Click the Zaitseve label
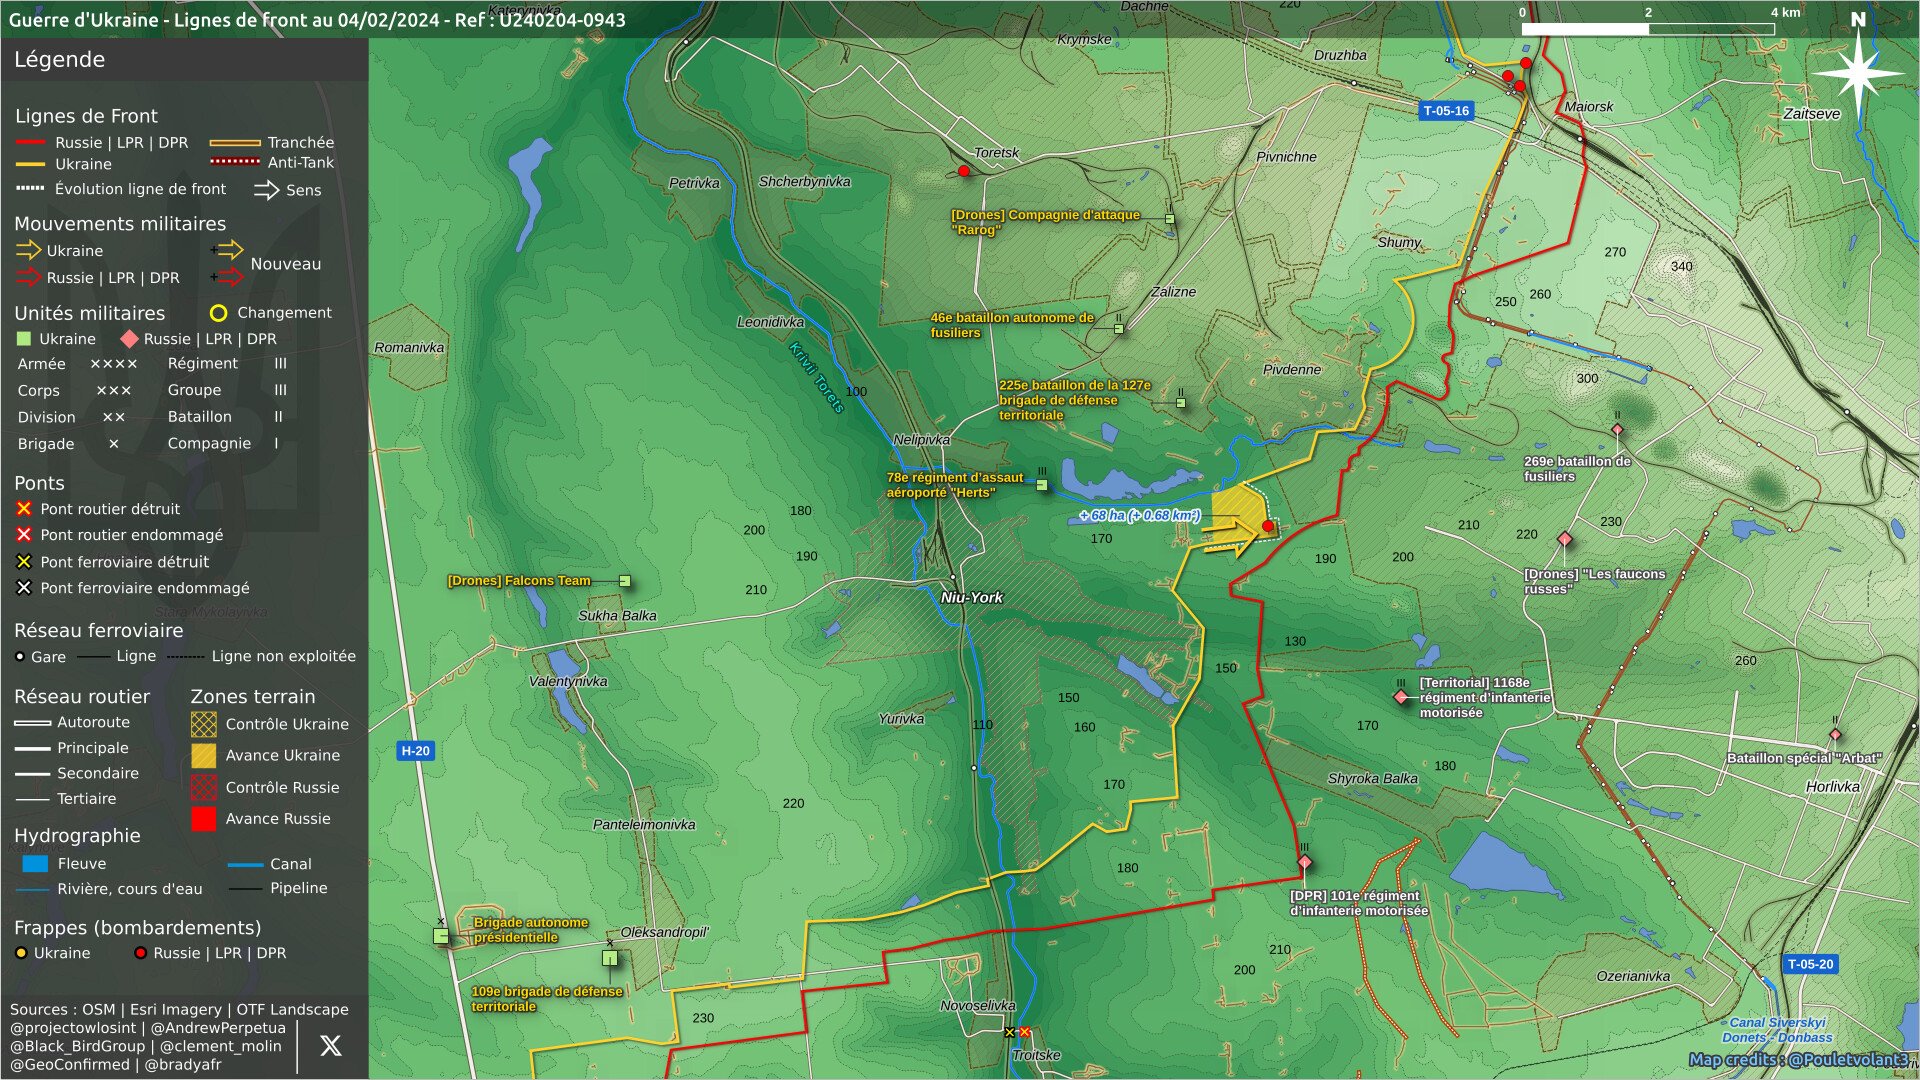This screenshot has width=1920, height=1080. [1811, 114]
